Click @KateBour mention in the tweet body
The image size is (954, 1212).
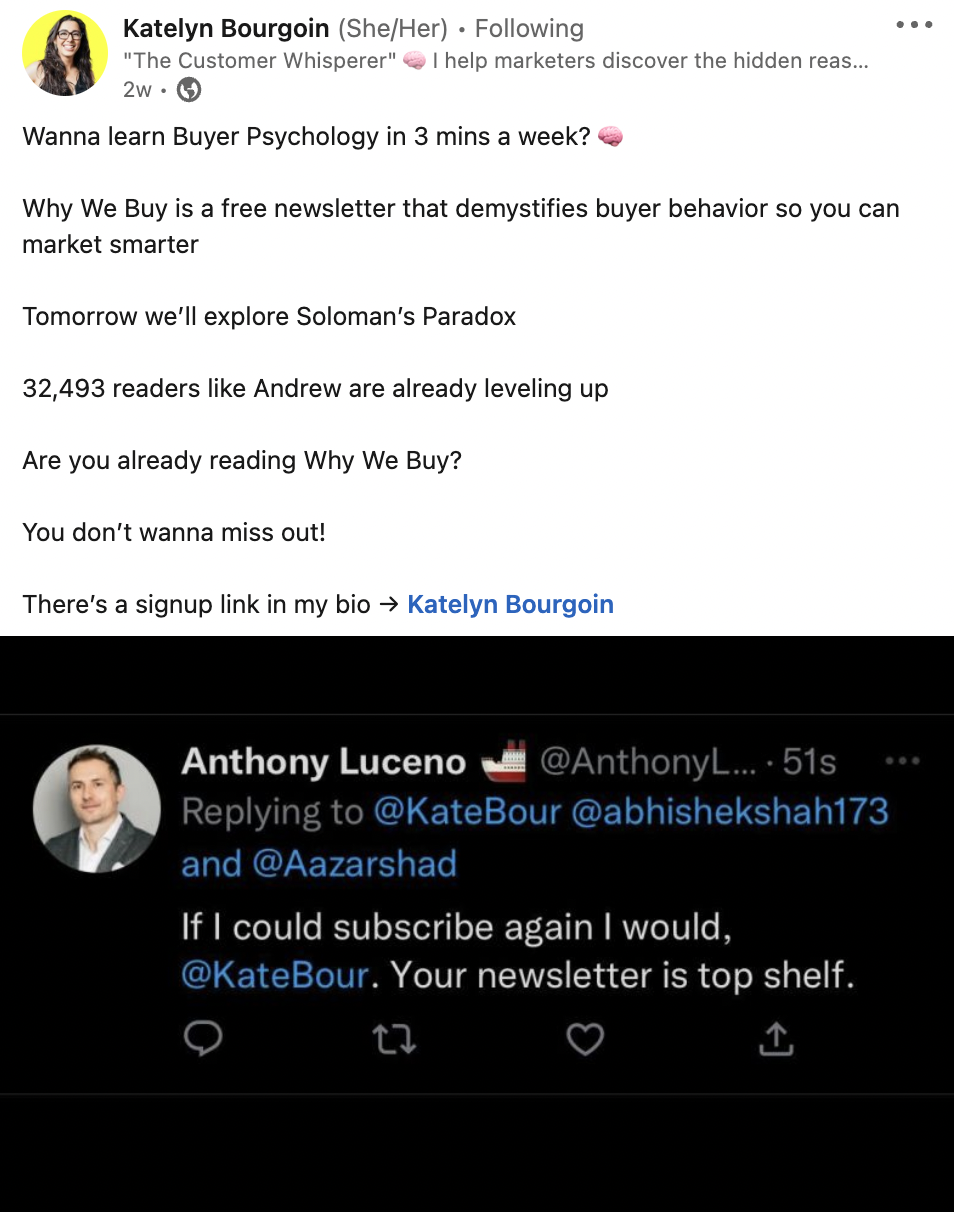tap(275, 975)
